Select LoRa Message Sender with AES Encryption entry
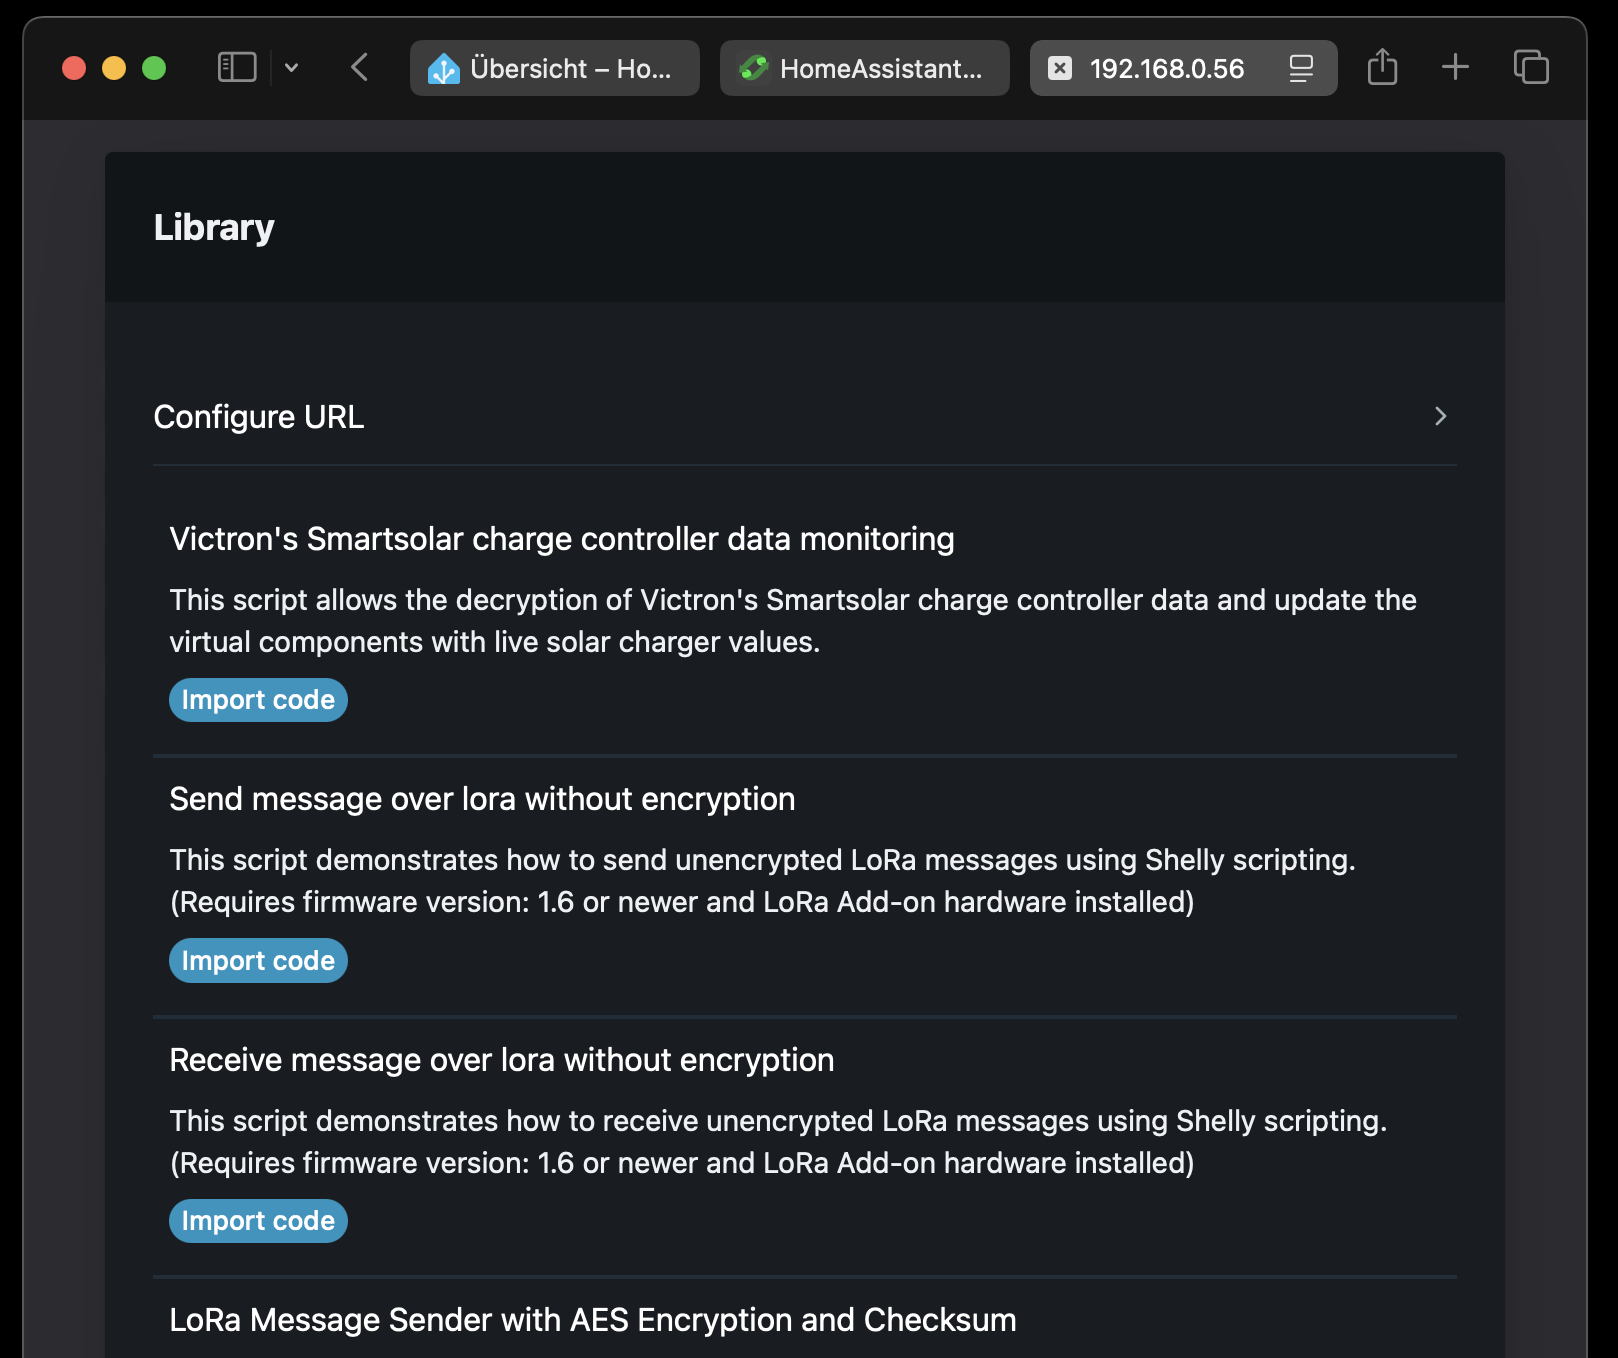The image size is (1618, 1358). (592, 1320)
